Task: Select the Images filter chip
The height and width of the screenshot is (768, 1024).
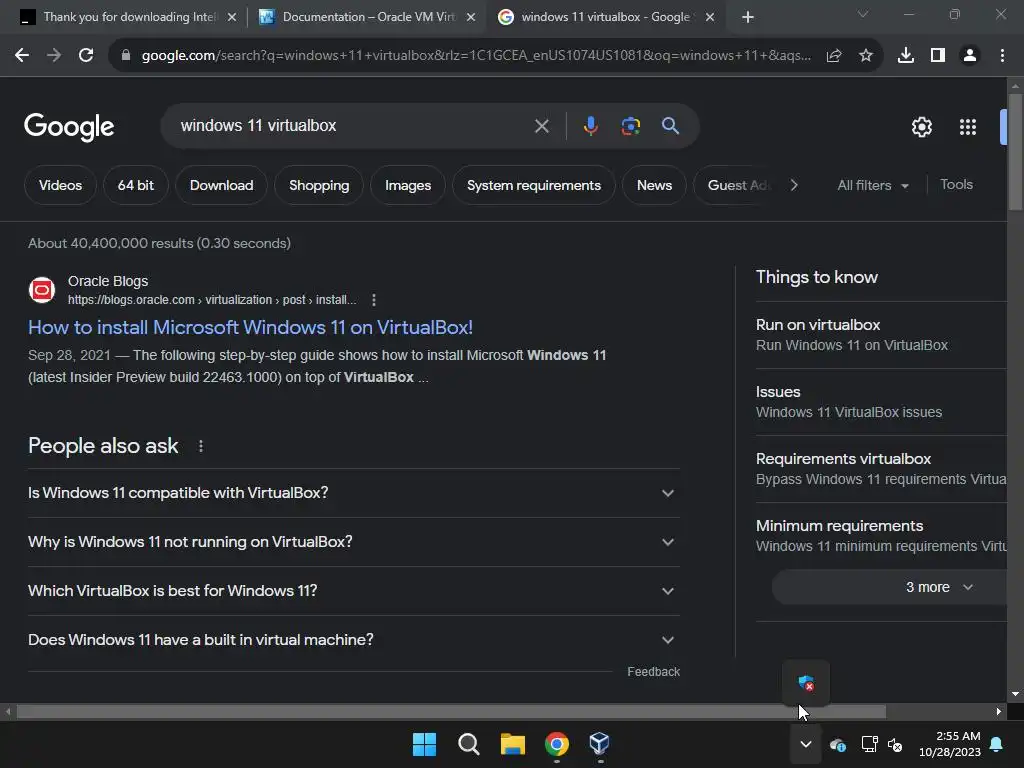Action: [408, 185]
